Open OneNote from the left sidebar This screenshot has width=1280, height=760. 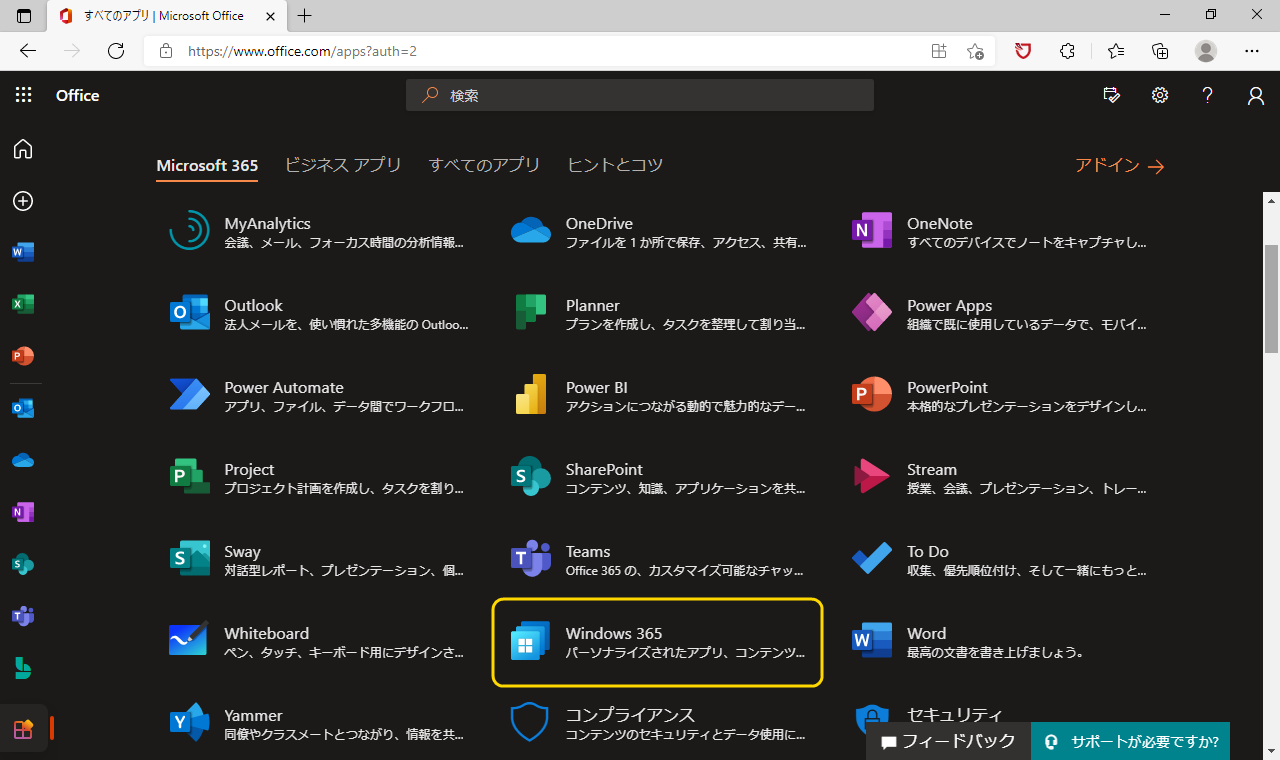[23, 512]
